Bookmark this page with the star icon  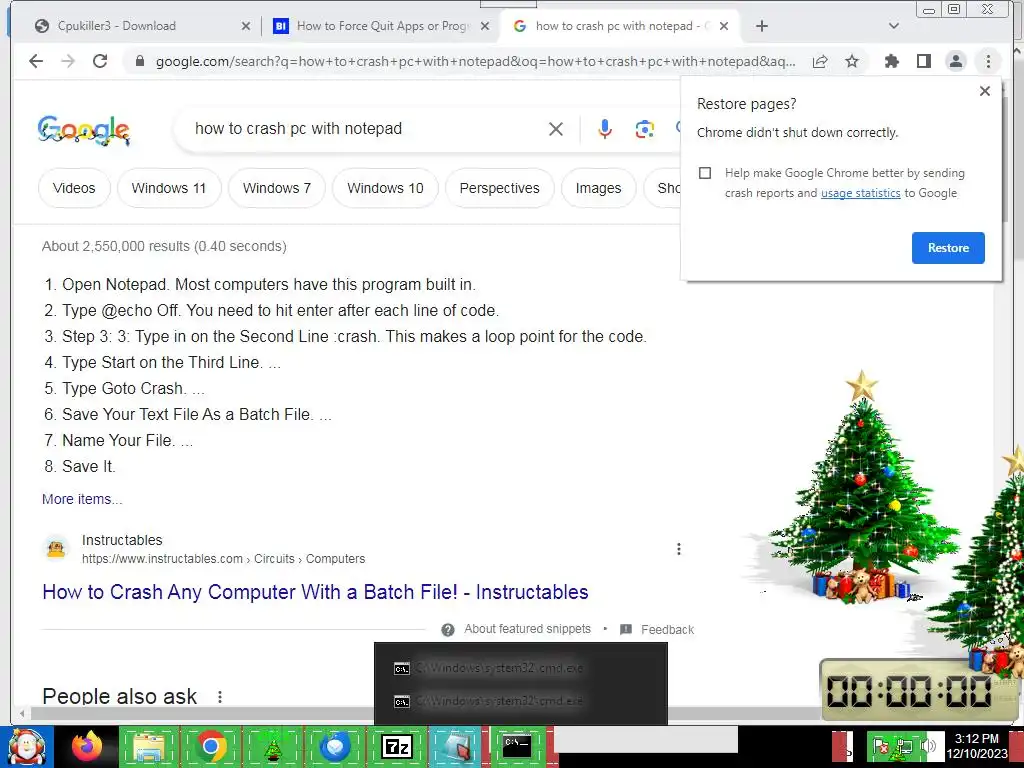click(x=852, y=61)
